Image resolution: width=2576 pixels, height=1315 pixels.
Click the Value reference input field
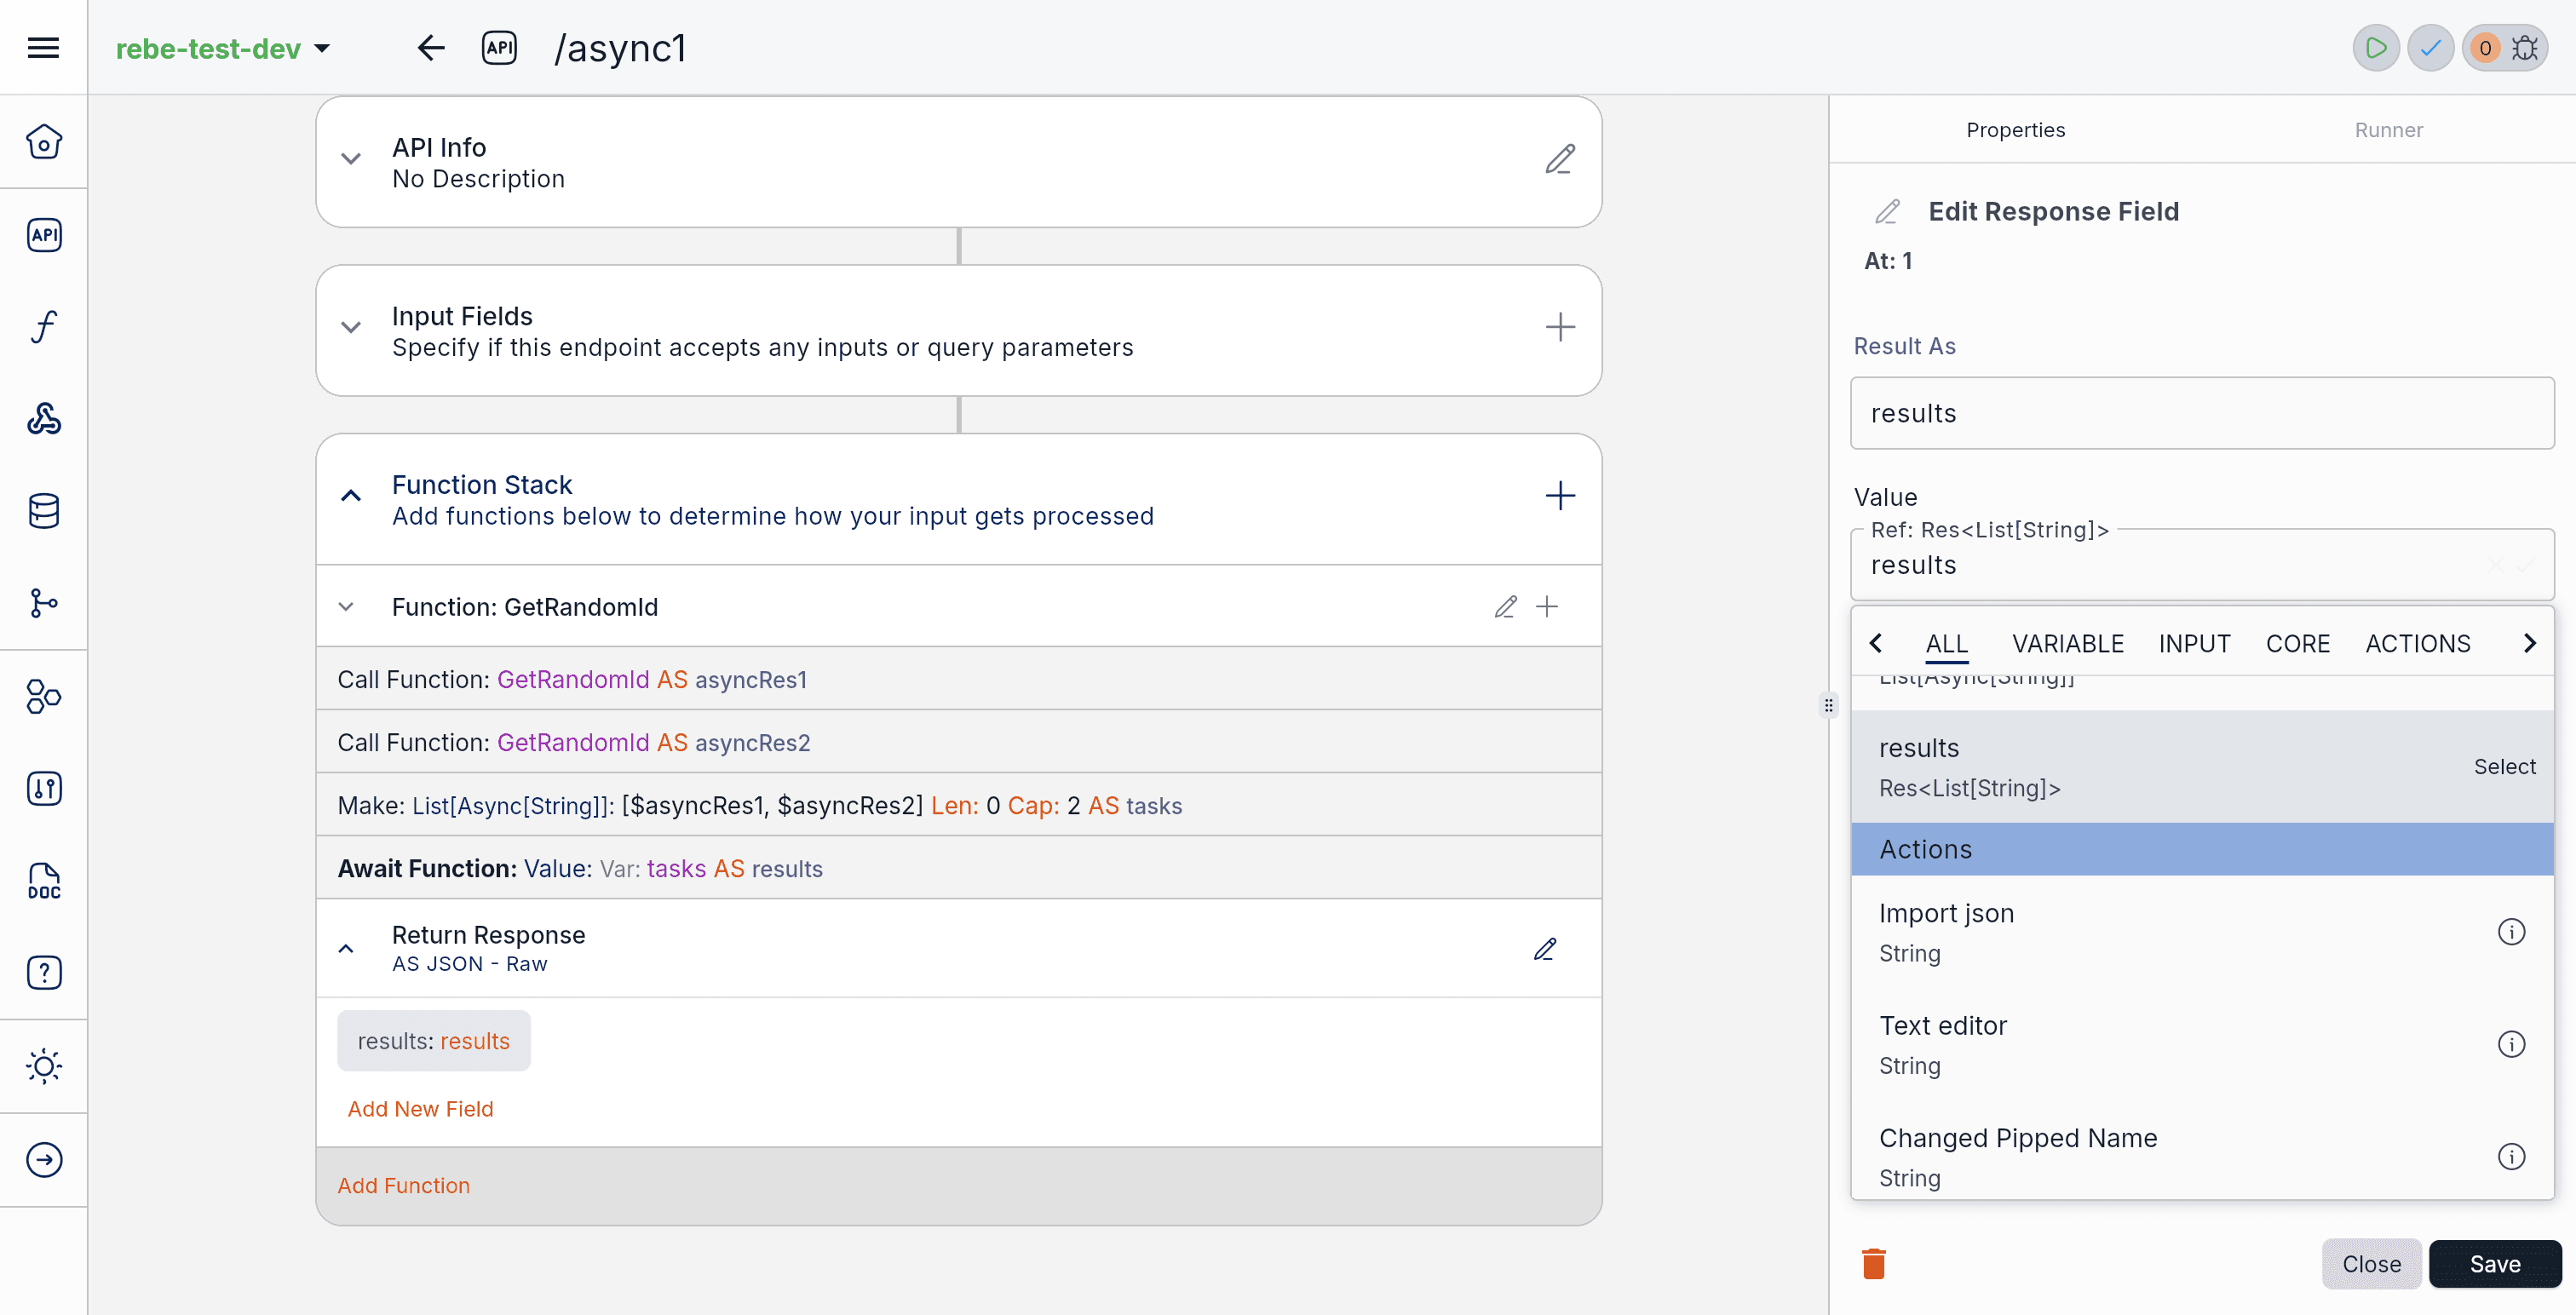point(2202,565)
